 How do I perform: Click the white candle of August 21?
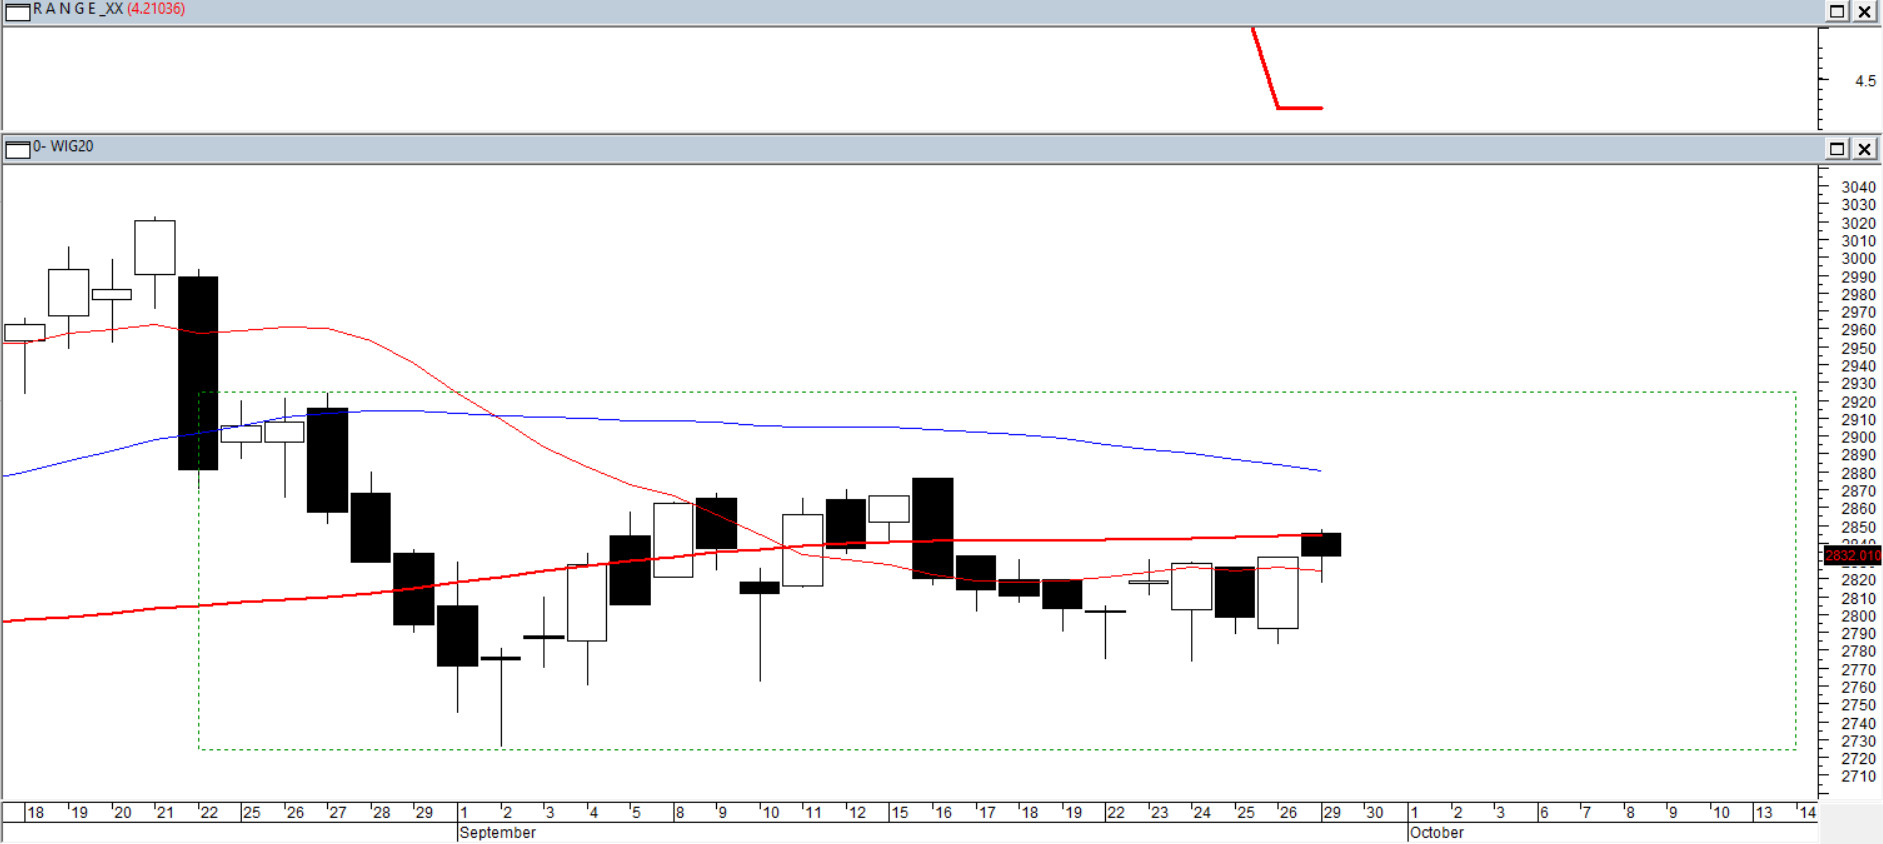[x=155, y=247]
